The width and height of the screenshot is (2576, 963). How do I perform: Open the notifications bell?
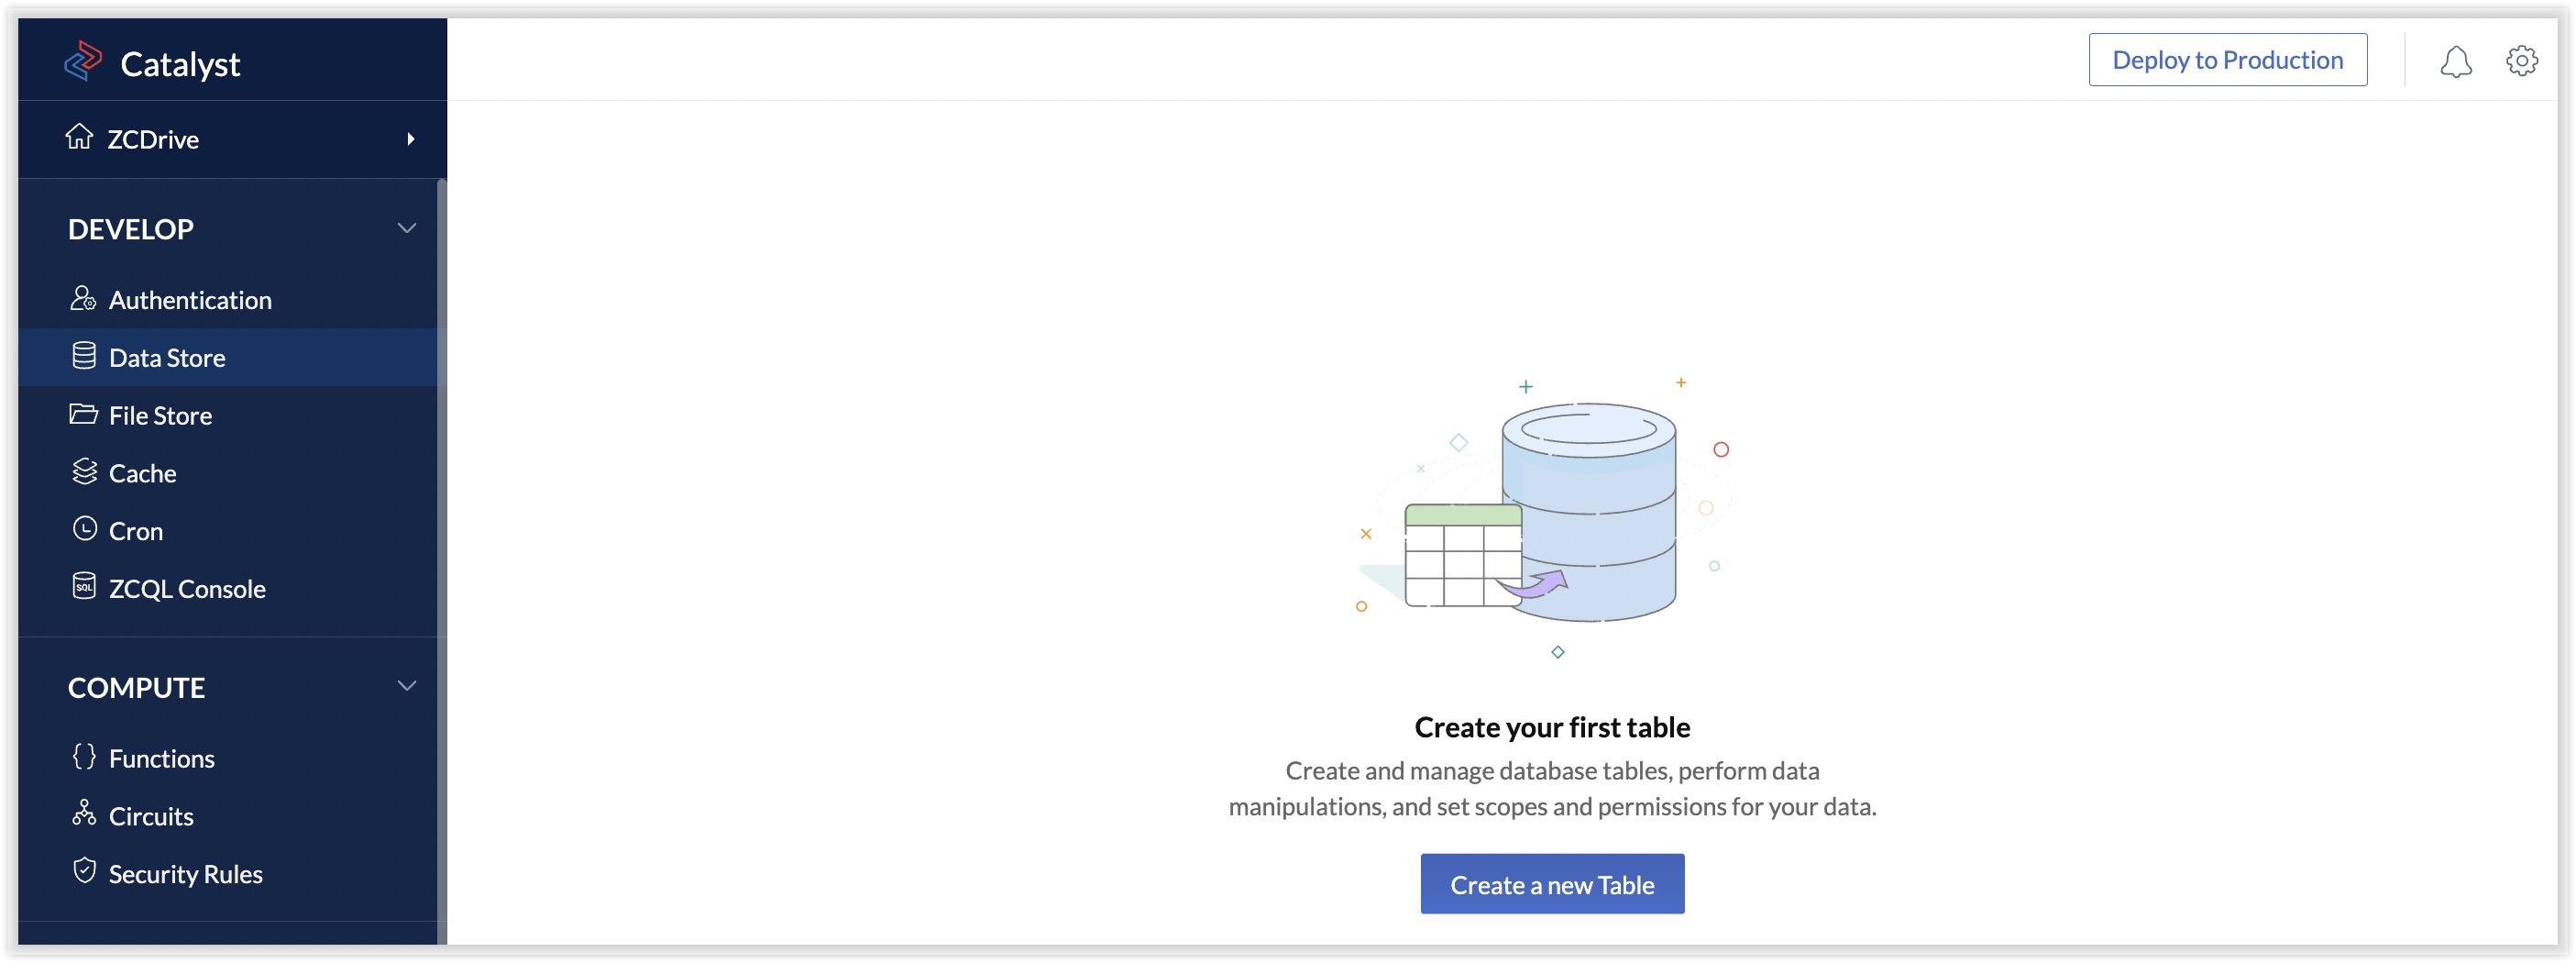pos(2455,61)
